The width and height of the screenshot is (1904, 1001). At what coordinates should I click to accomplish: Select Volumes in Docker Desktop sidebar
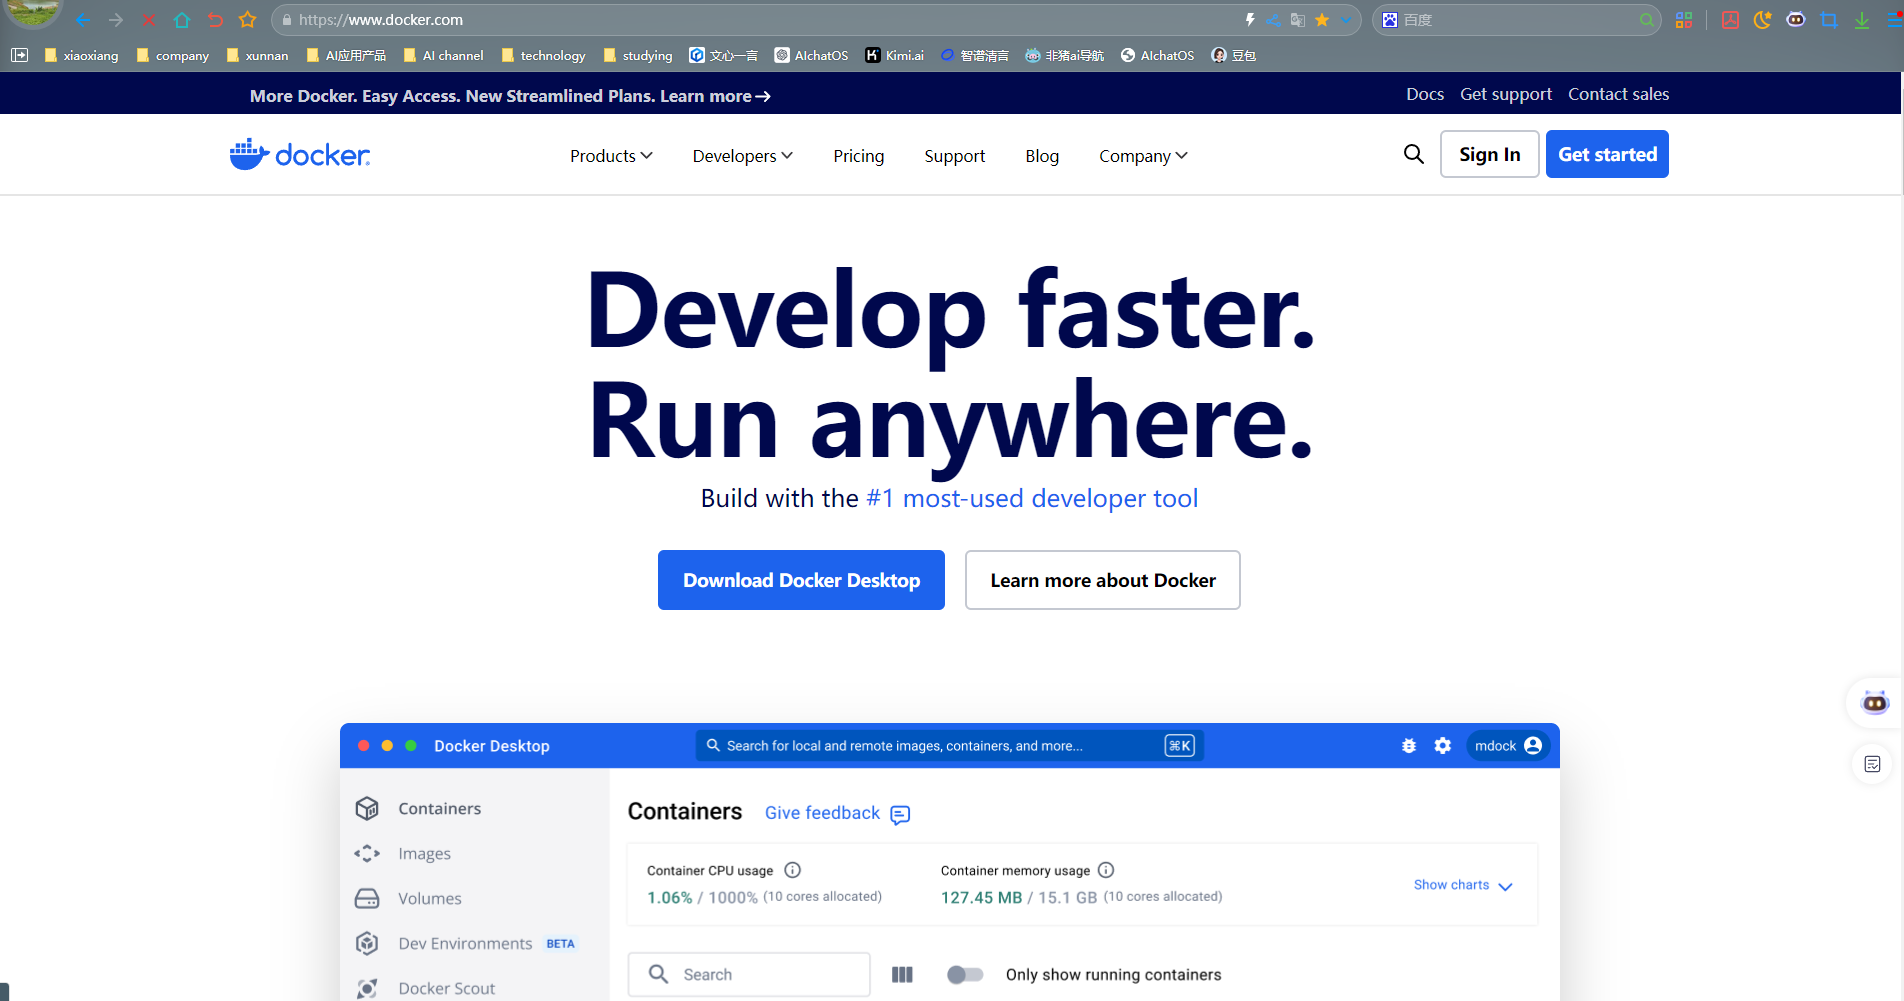[x=430, y=898]
